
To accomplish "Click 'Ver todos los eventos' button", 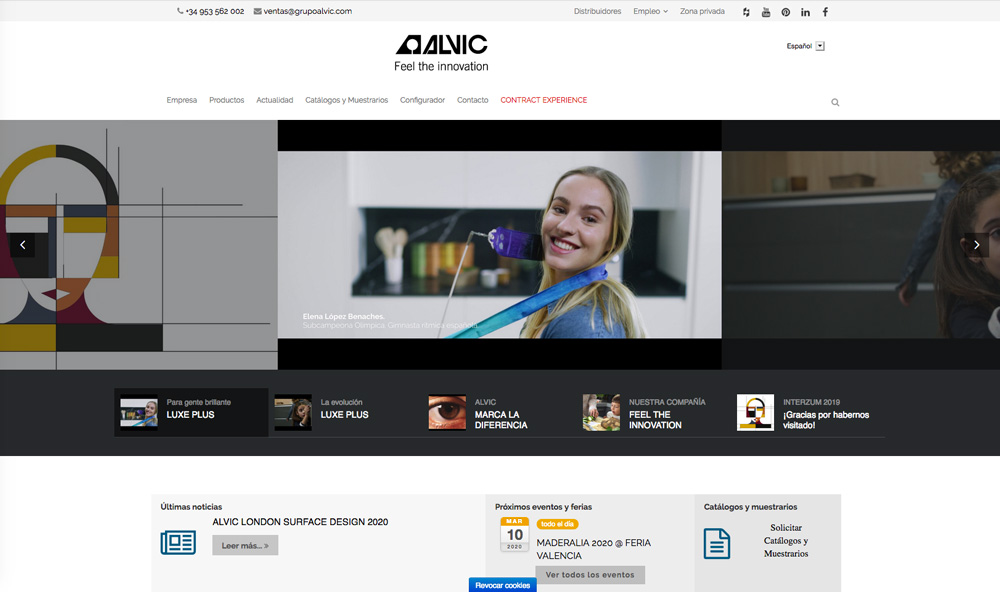I will 590,575.
